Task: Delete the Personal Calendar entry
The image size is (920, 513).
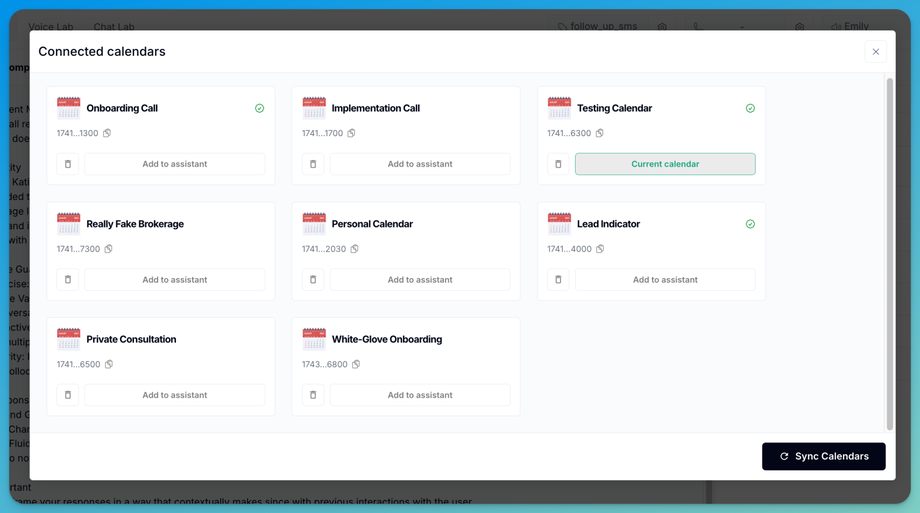Action: pyautogui.click(x=313, y=280)
